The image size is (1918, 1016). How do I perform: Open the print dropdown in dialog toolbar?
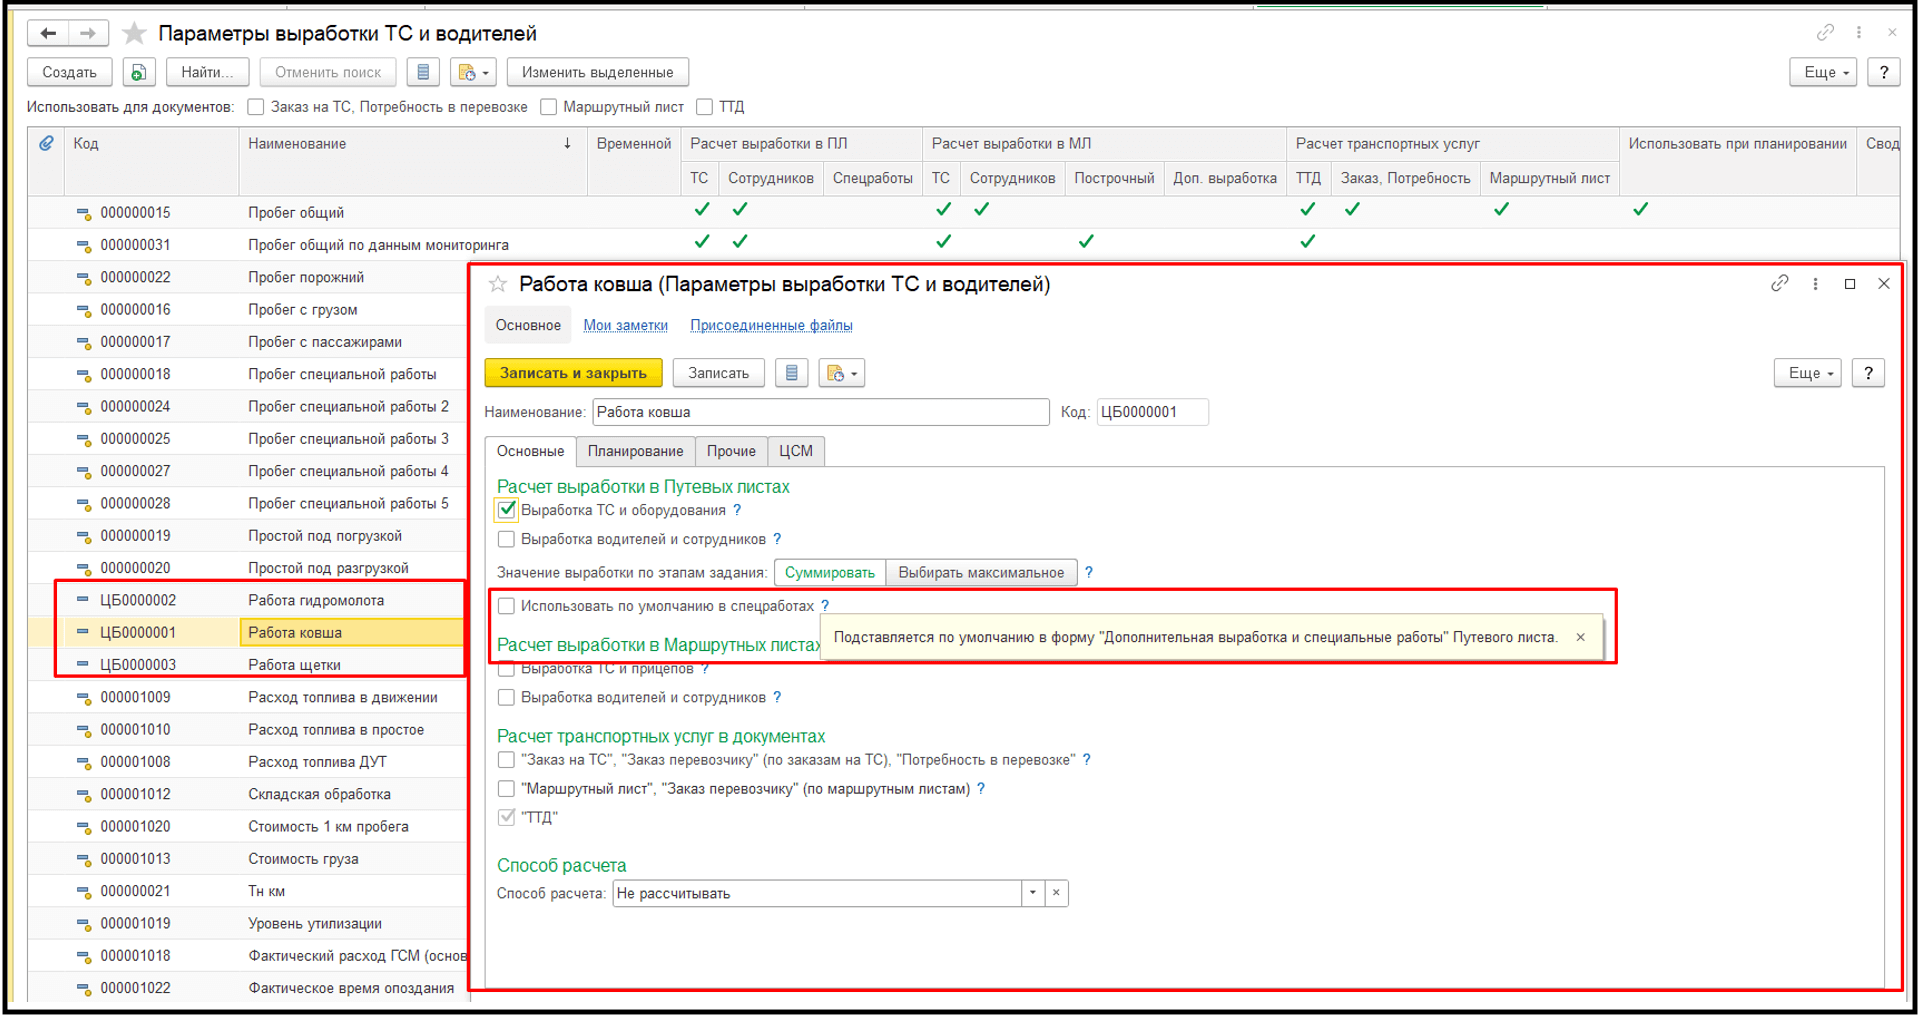841,373
